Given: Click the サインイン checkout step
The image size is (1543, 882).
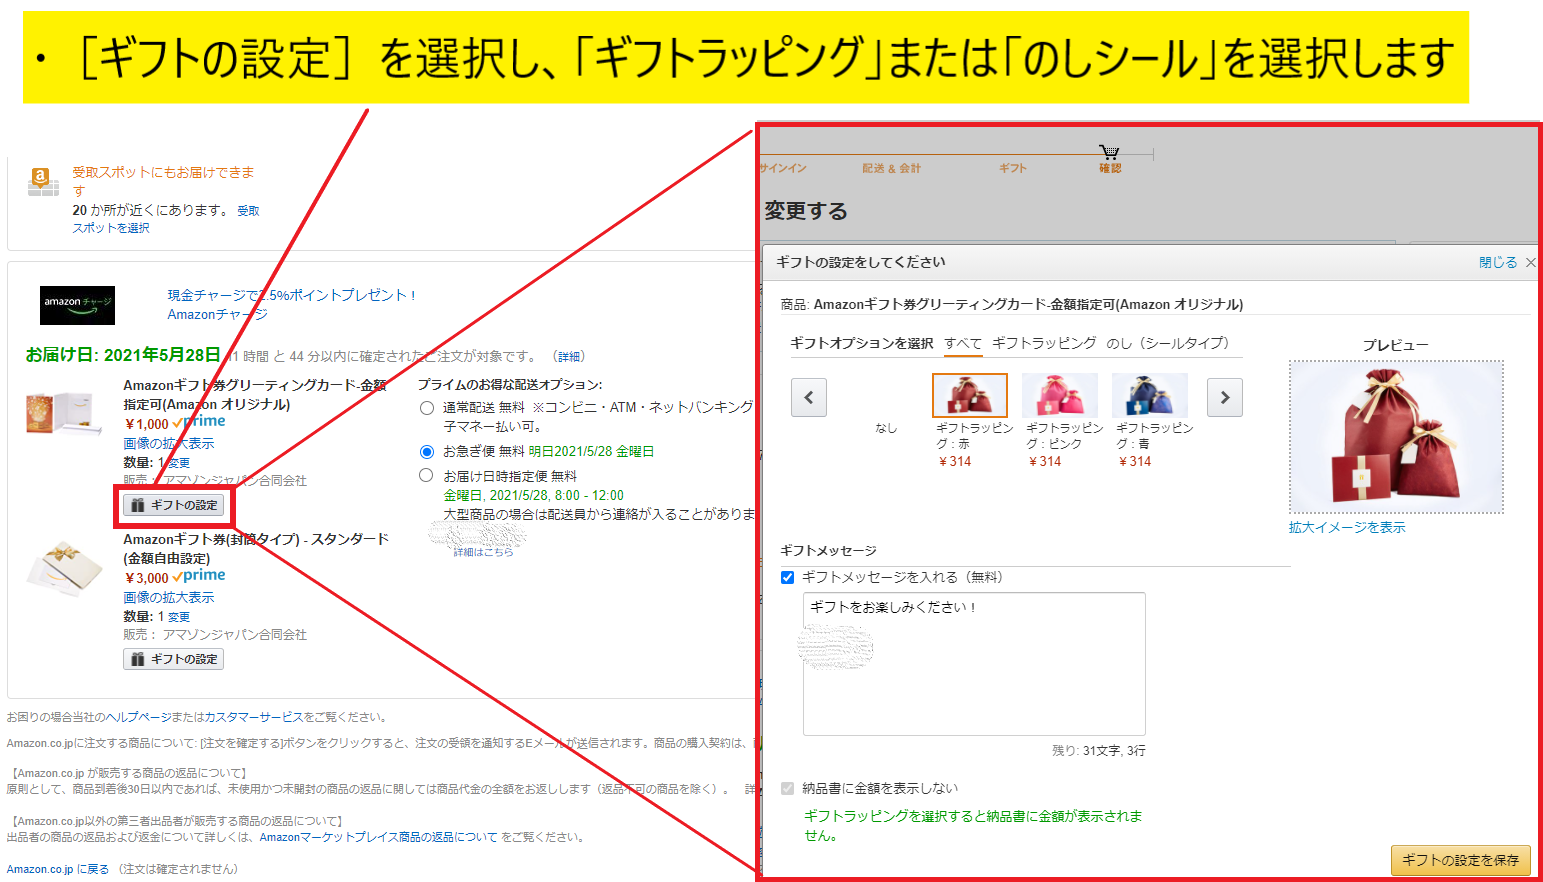Looking at the screenshot, I should pyautogui.click(x=784, y=168).
